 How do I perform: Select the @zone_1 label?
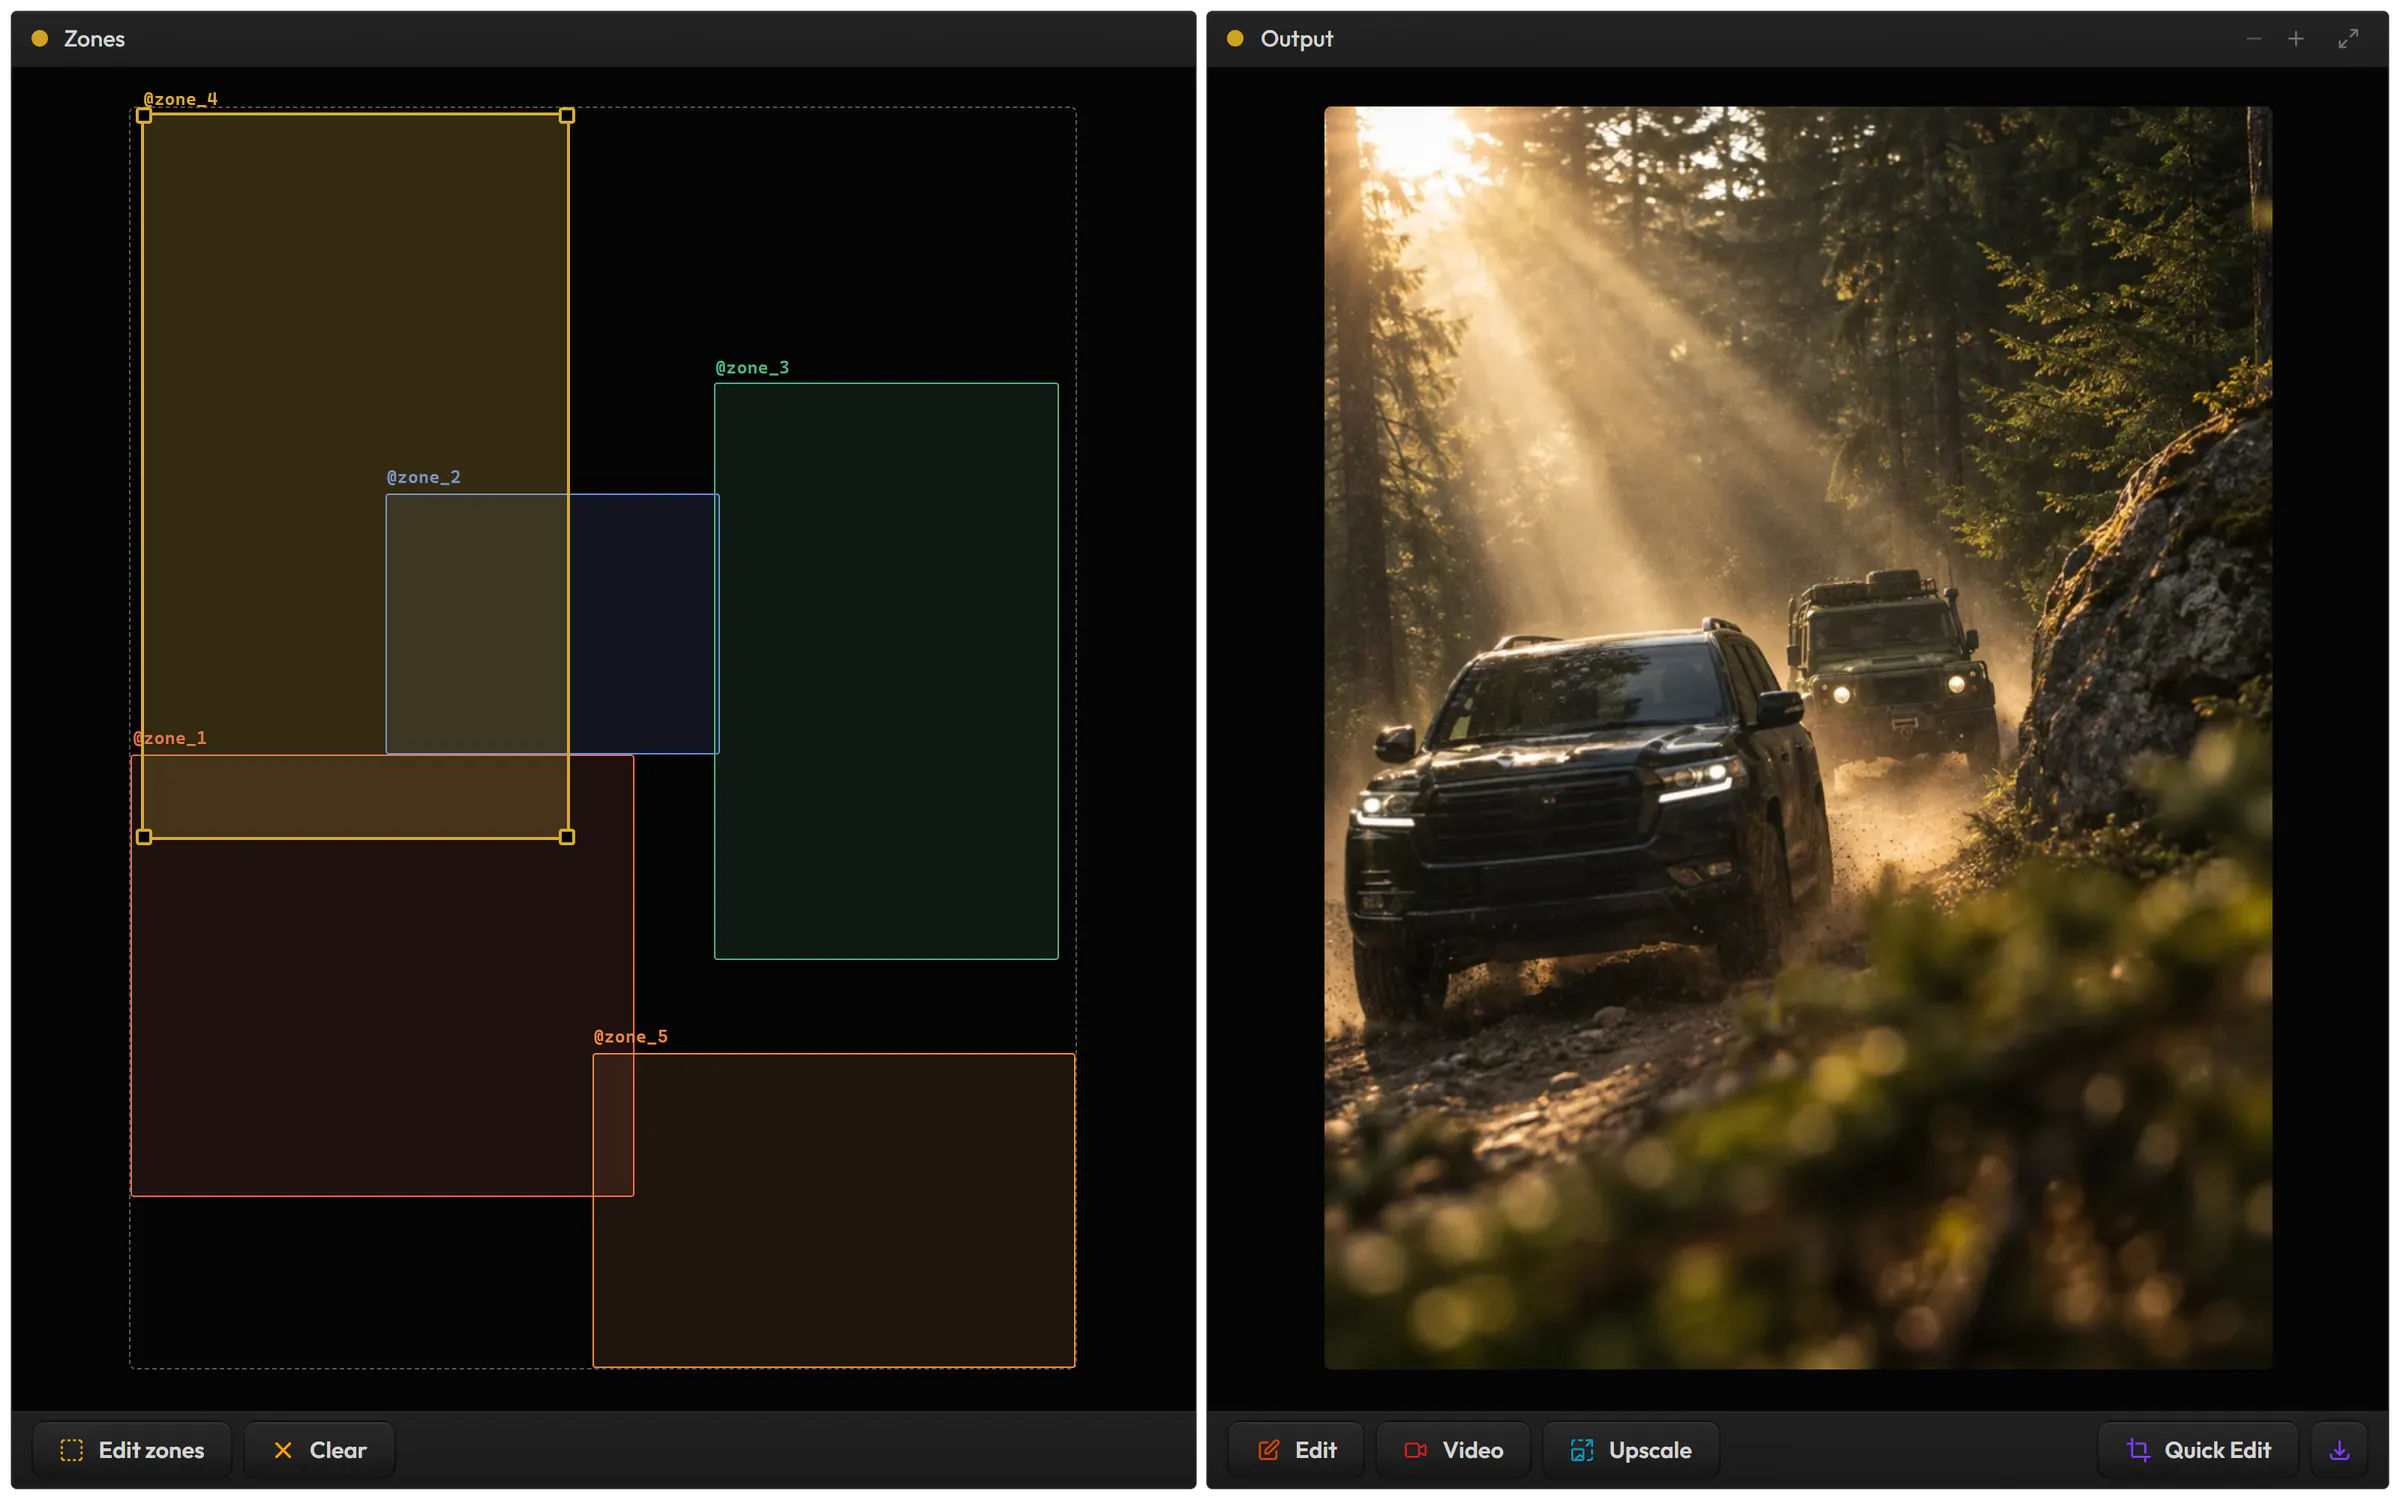[x=170, y=738]
